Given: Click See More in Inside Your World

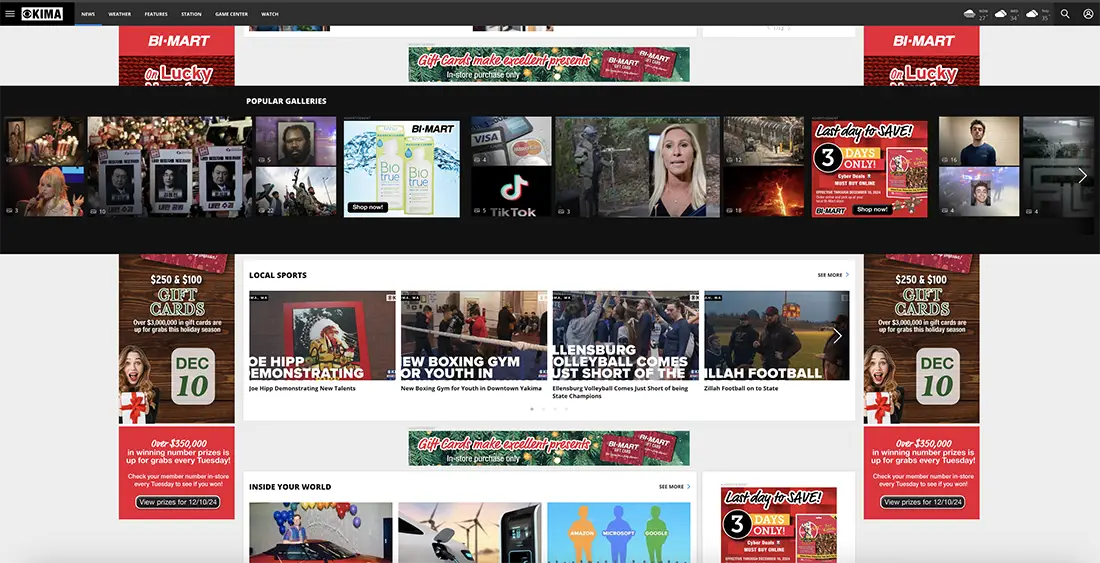Looking at the screenshot, I should click(x=674, y=487).
